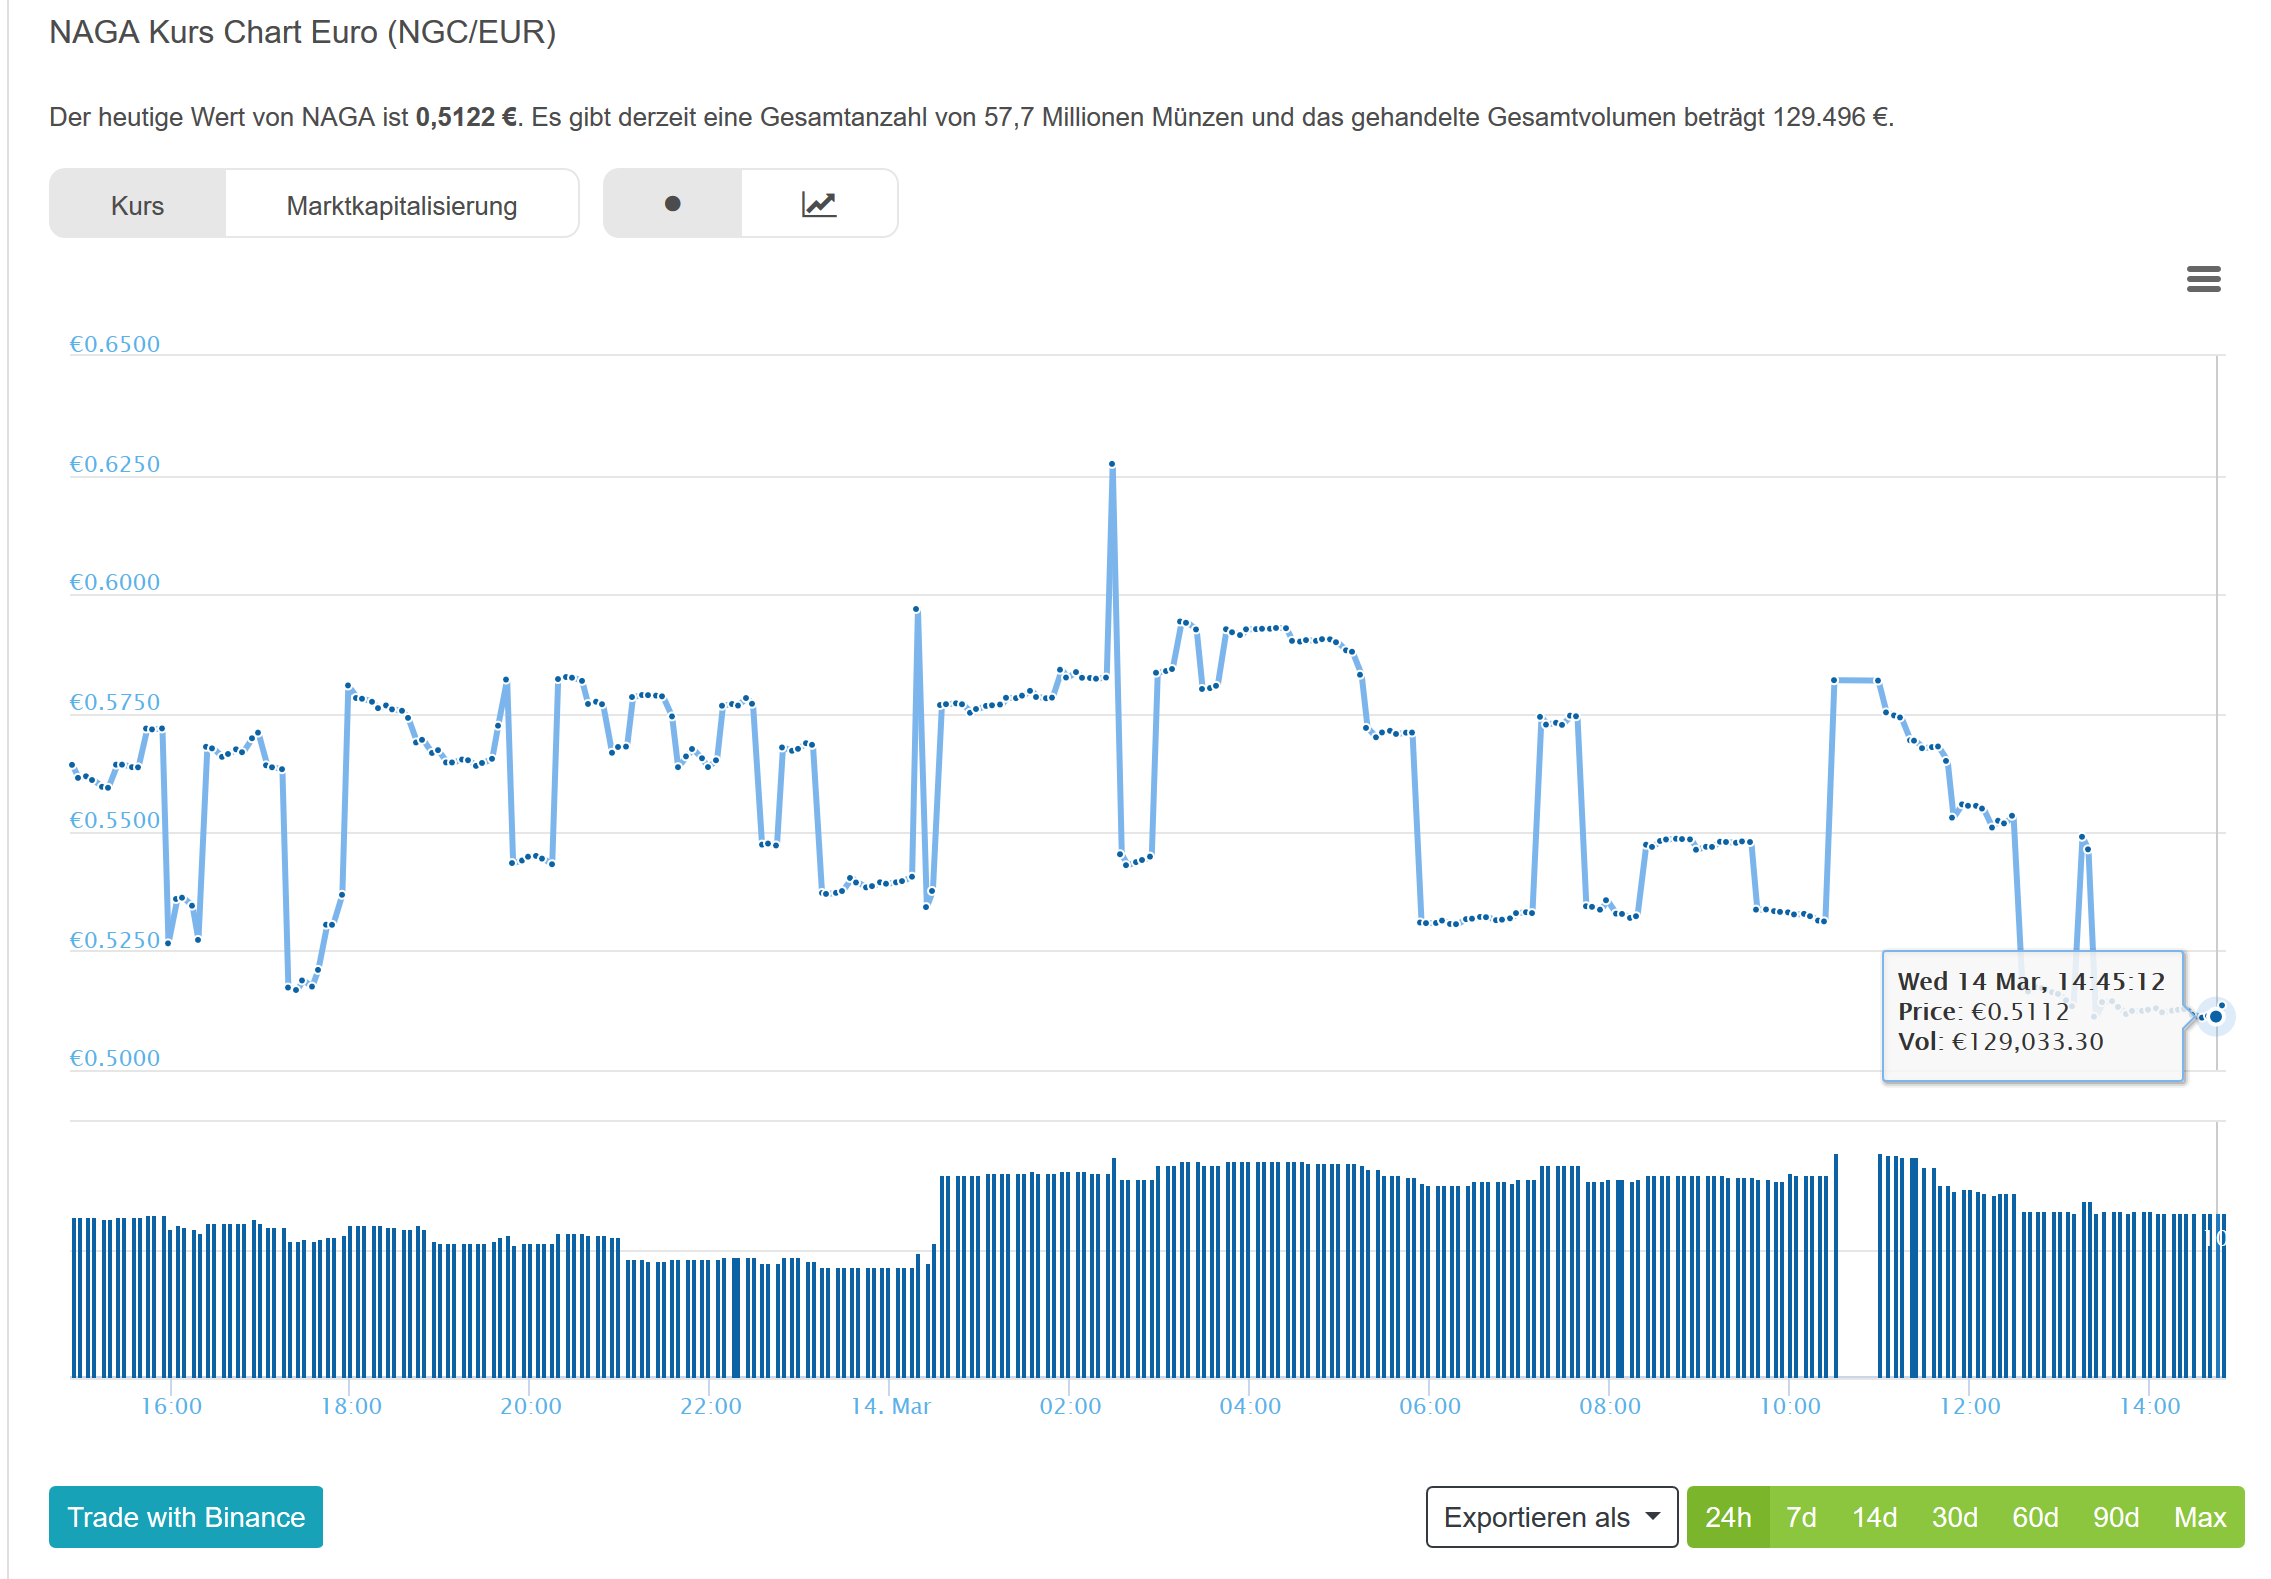The image size is (2271, 1579).
Task: Switch to Marktkapitalisierung tab
Action: tap(401, 205)
